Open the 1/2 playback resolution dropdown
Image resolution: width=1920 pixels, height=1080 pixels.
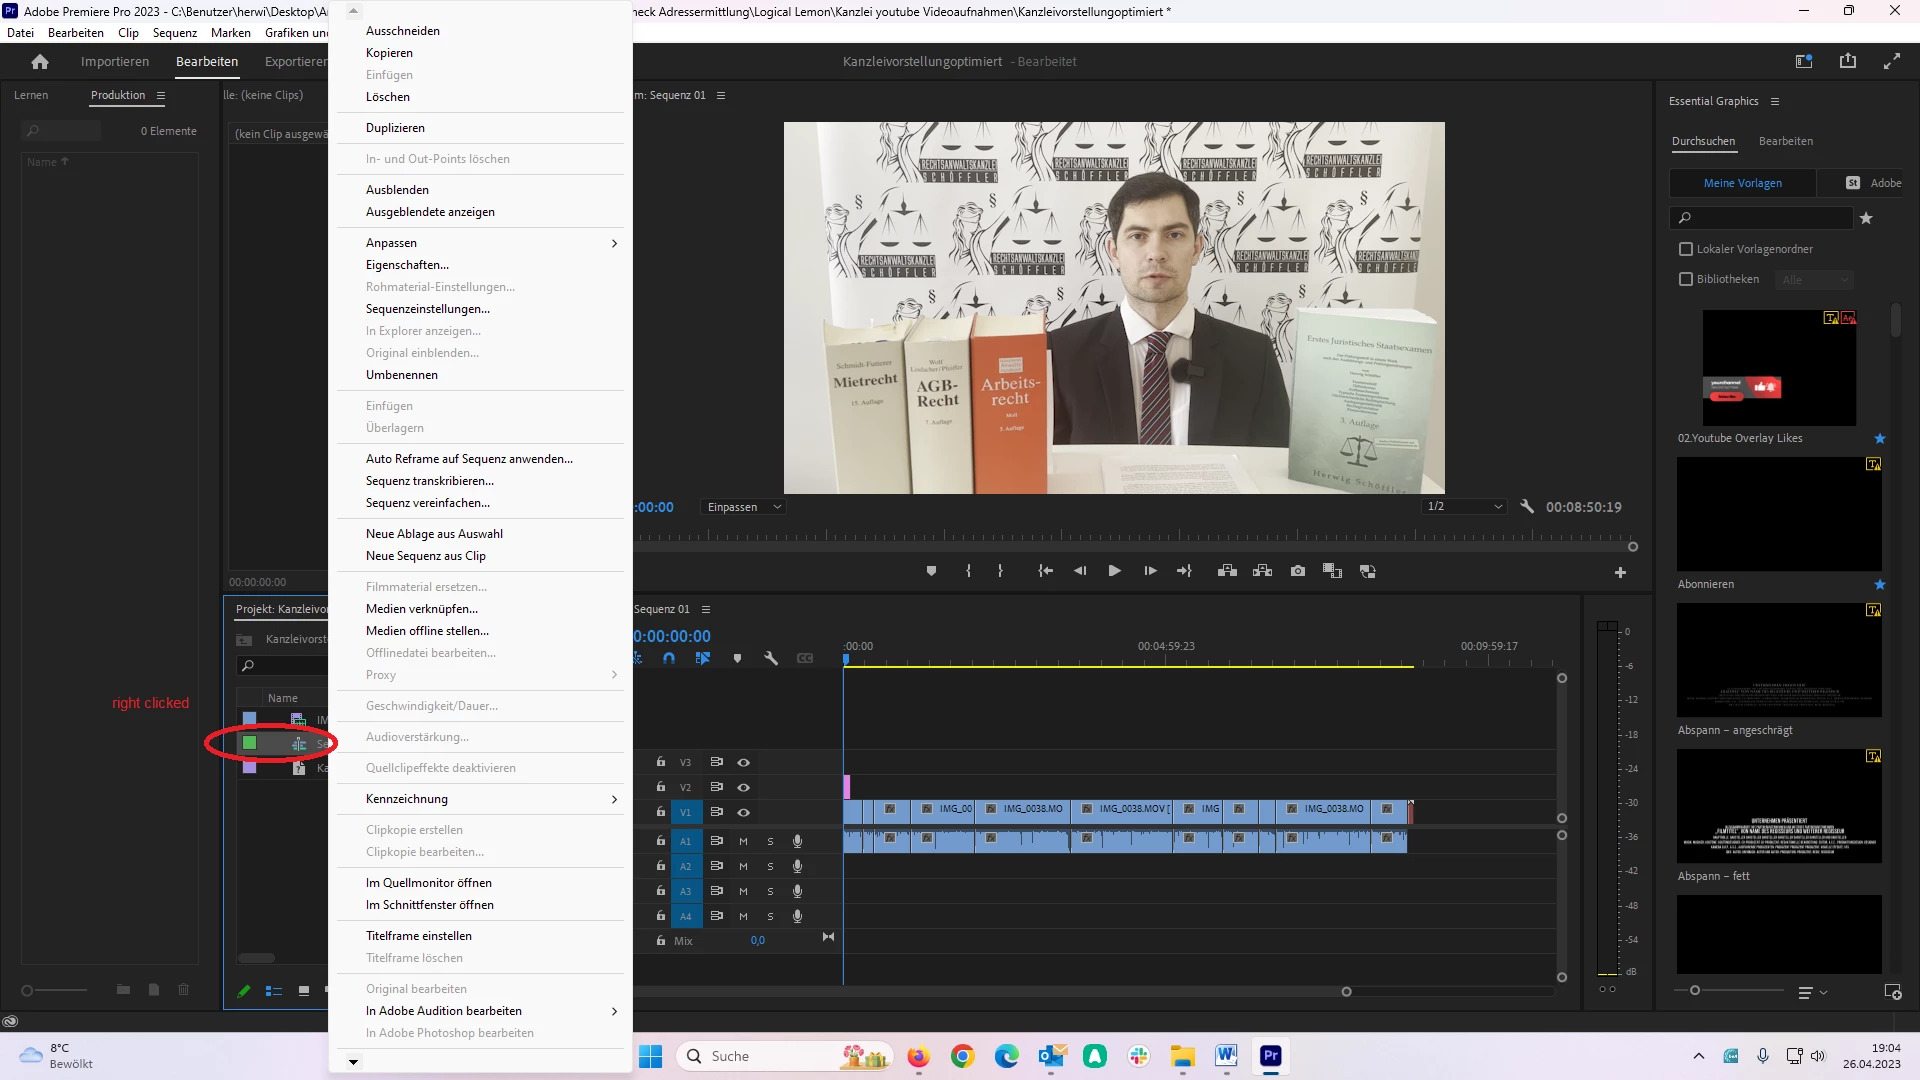coord(1464,507)
